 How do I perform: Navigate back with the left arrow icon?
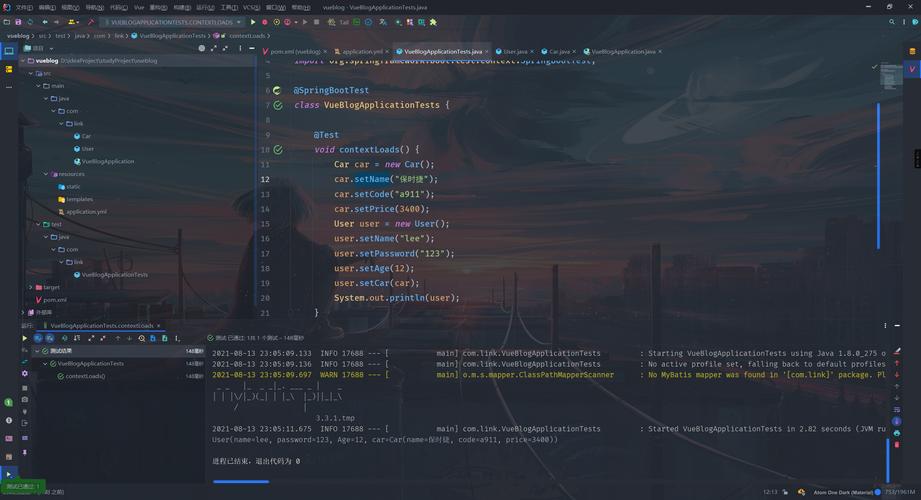[45, 22]
